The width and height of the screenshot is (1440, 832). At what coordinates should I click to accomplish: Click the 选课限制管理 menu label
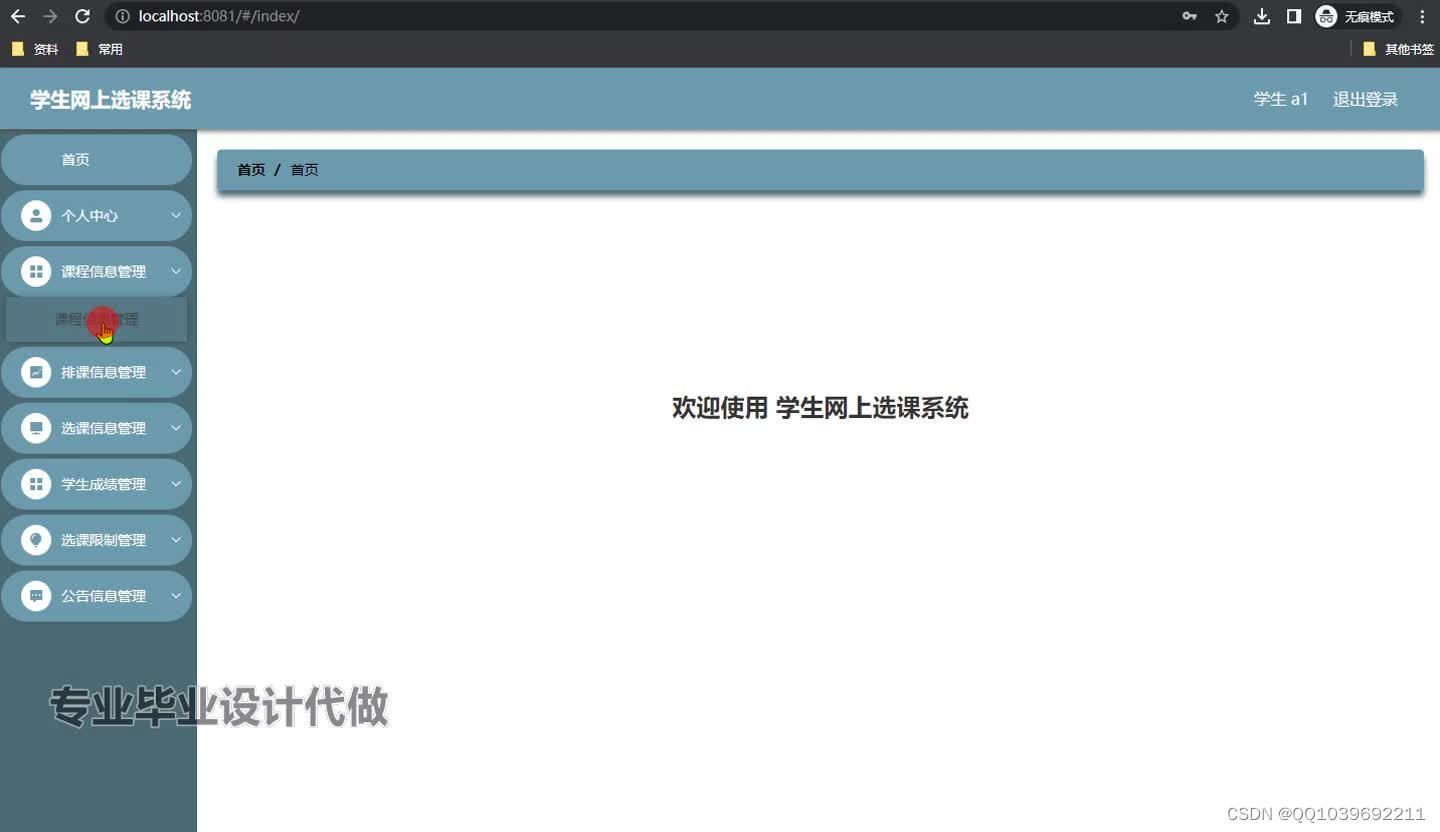[x=103, y=540]
